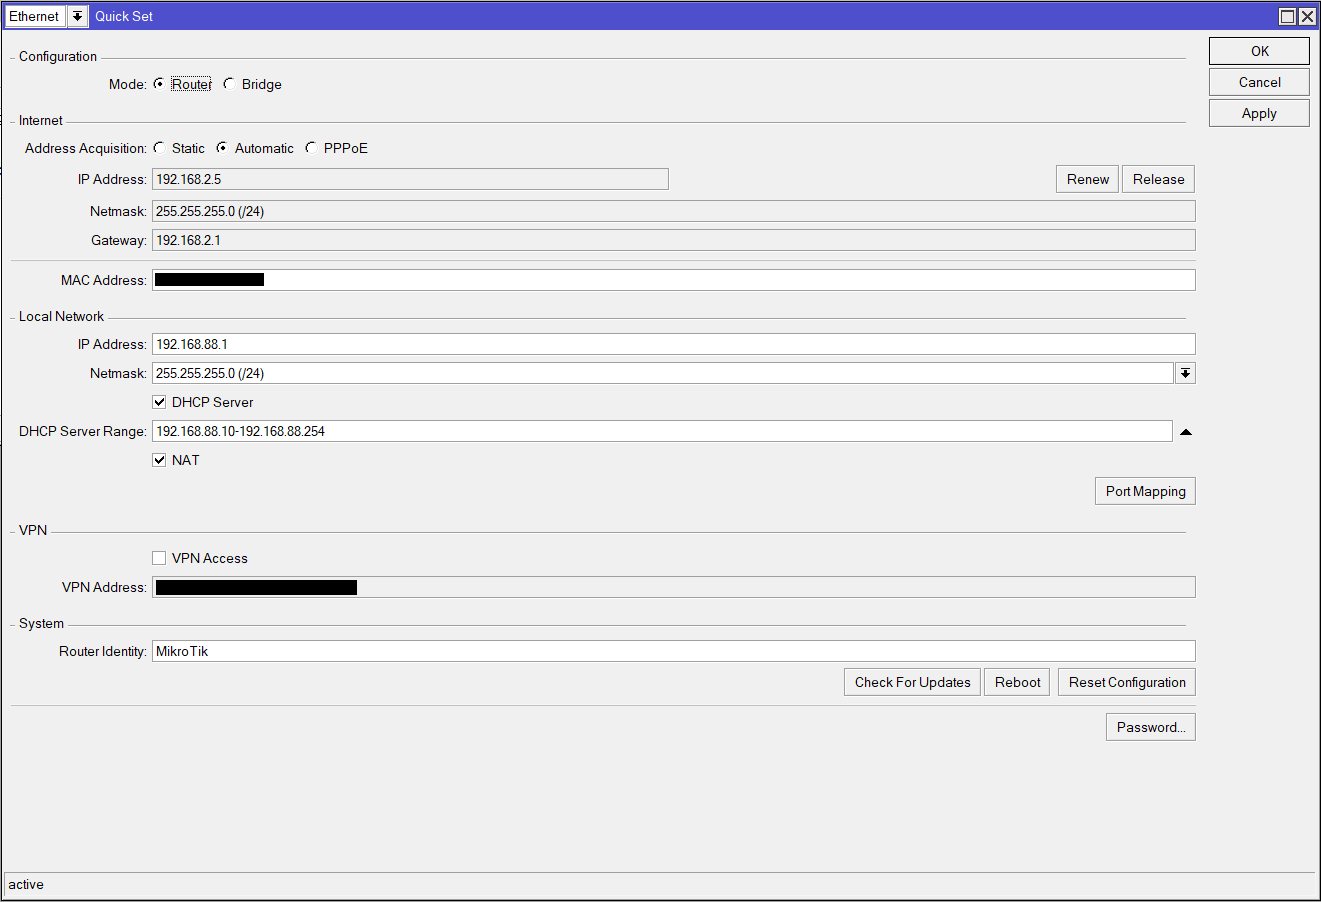
Task: Open Port Mapping settings
Action: (1144, 490)
